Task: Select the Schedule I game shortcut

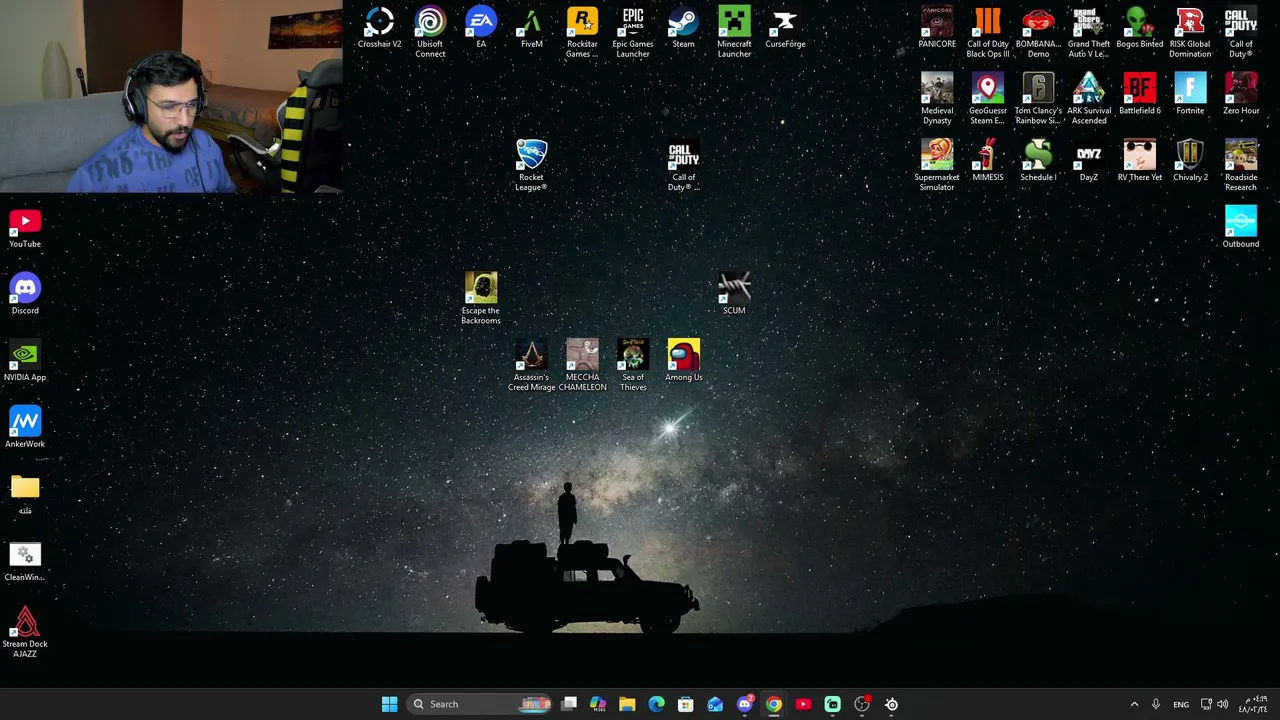Action: coord(1038,161)
